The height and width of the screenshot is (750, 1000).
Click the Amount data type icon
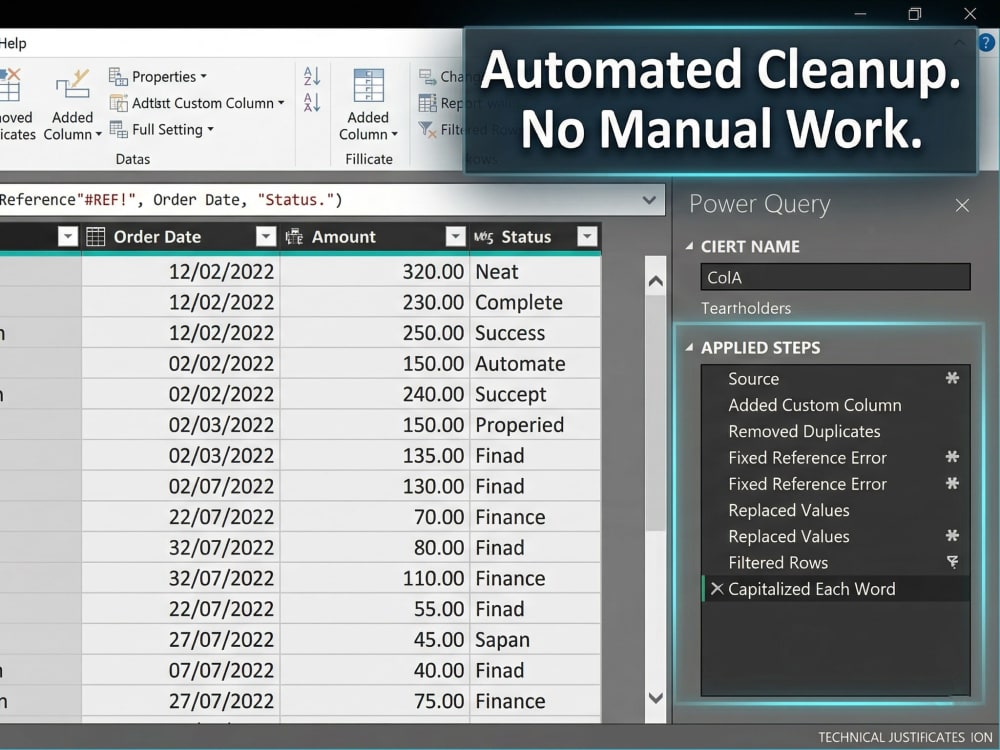pyautogui.click(x=294, y=237)
